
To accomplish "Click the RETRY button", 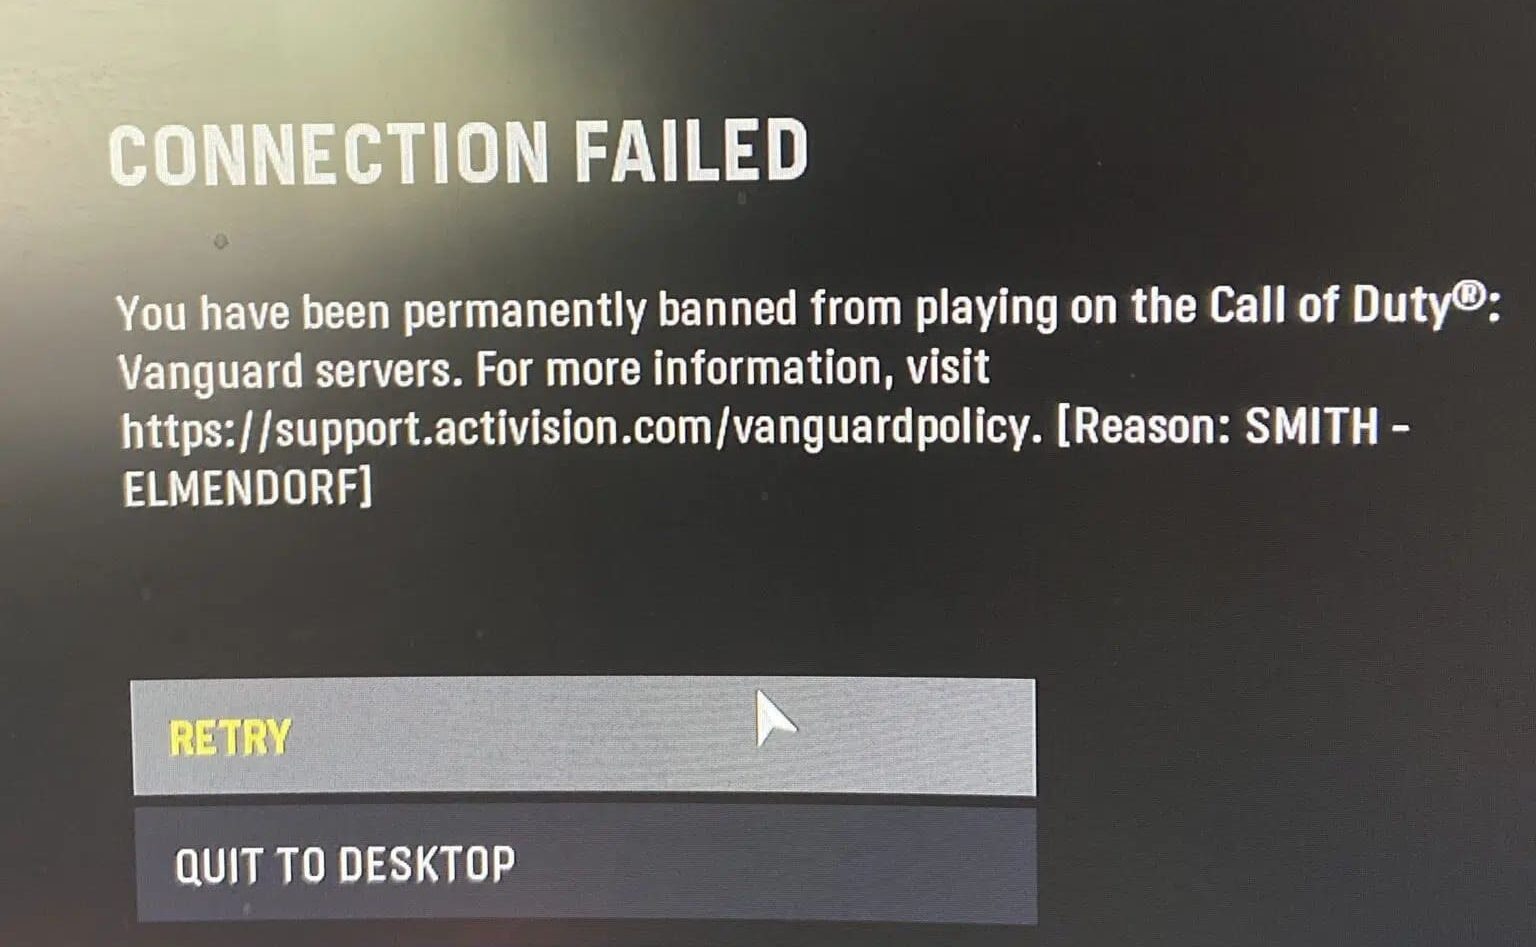I will [583, 737].
